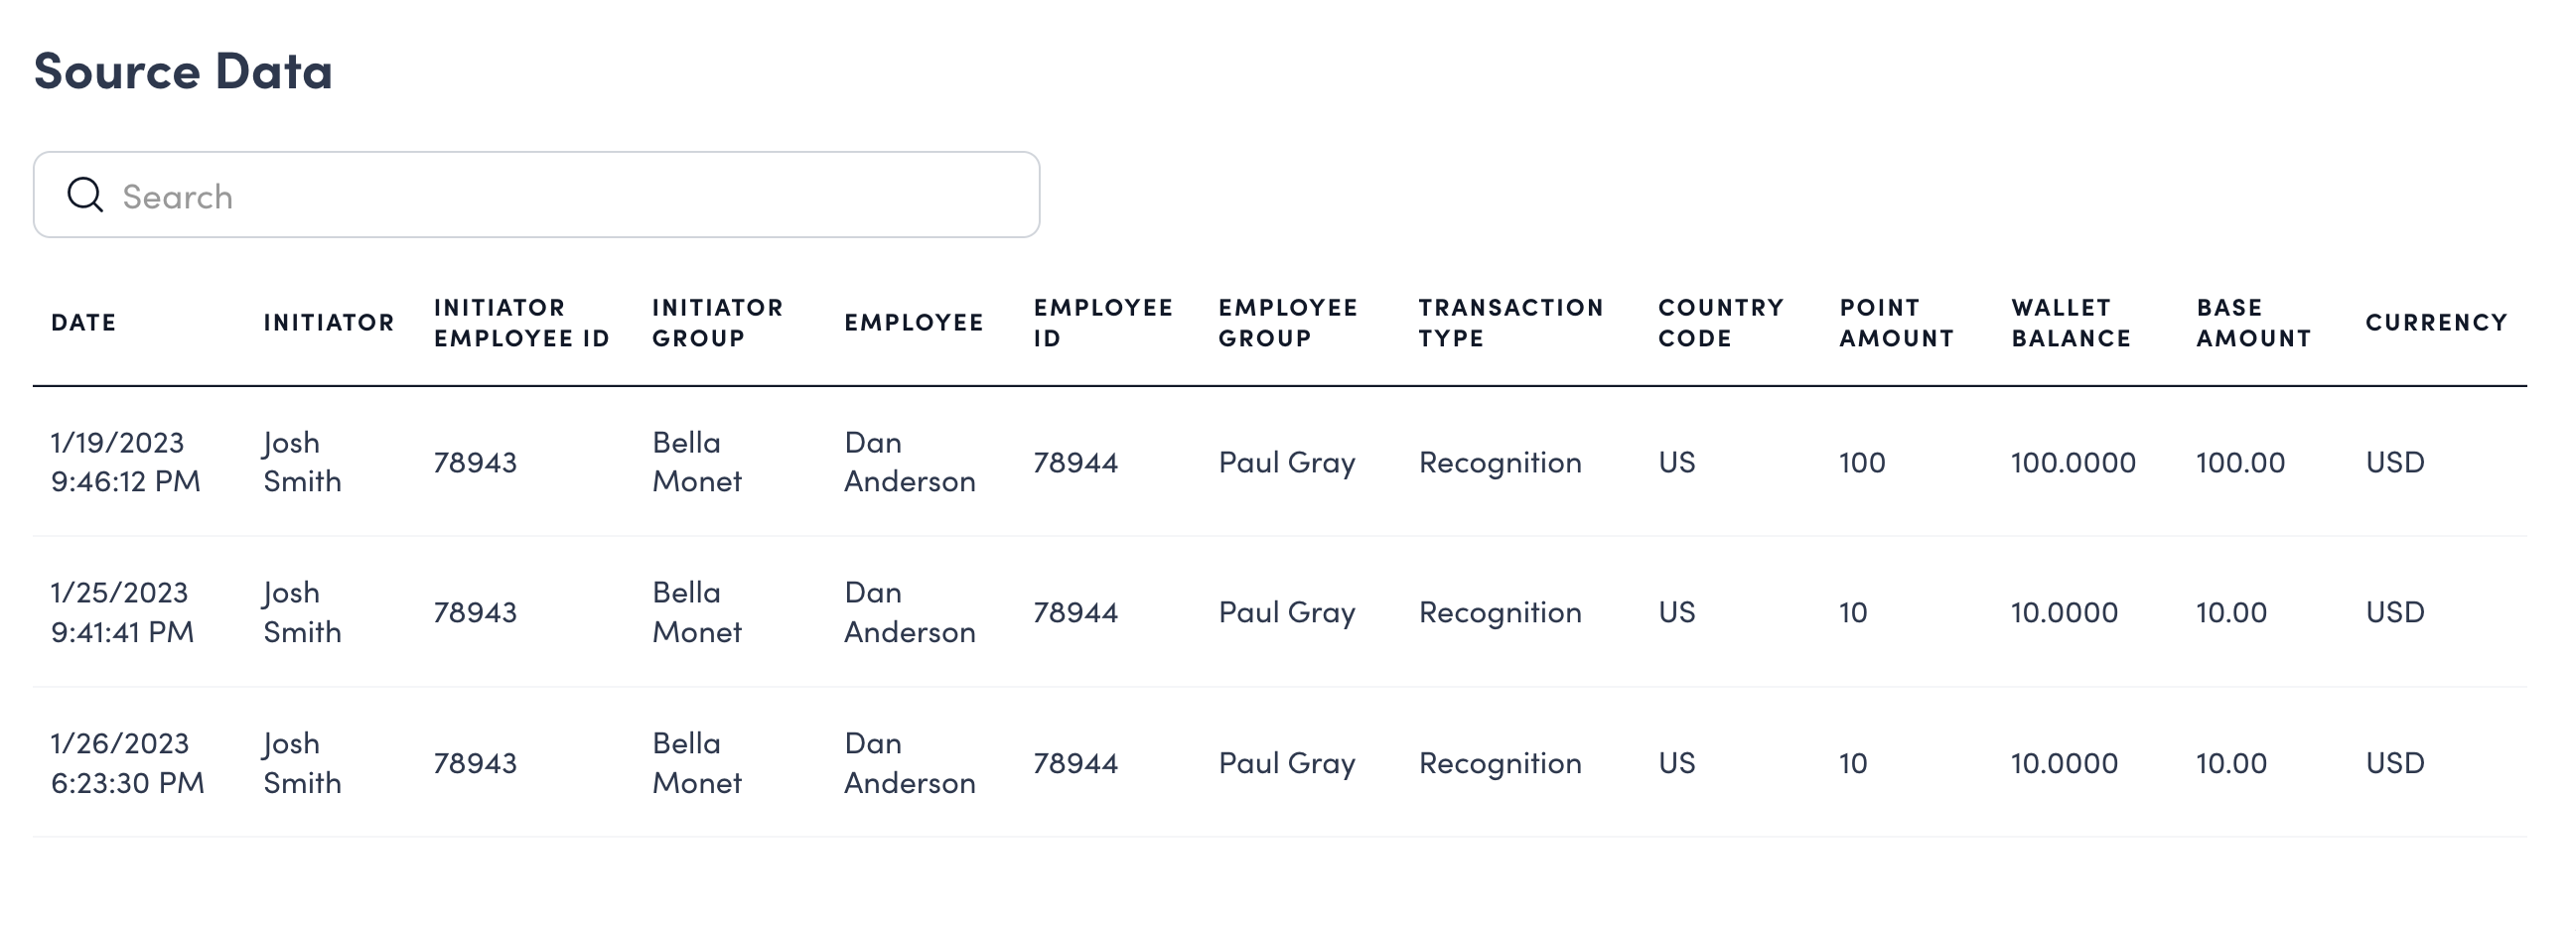
Task: Click the INITIATOR GROUP column header
Action: click(716, 322)
